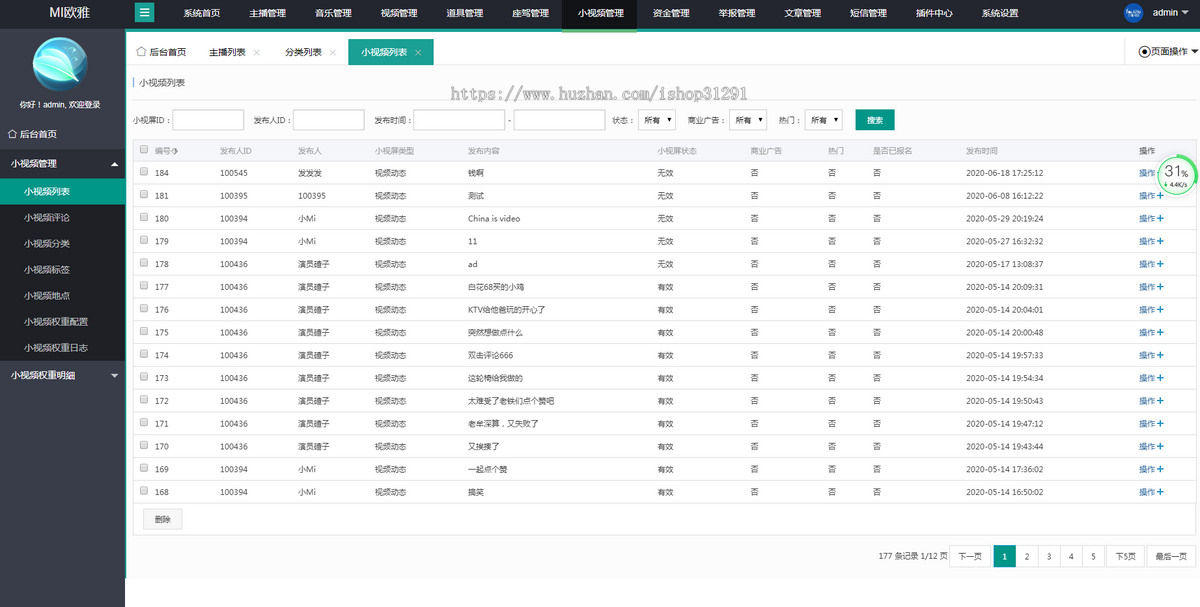Check the checkbox for row 177
The image size is (1200, 607).
click(x=144, y=286)
